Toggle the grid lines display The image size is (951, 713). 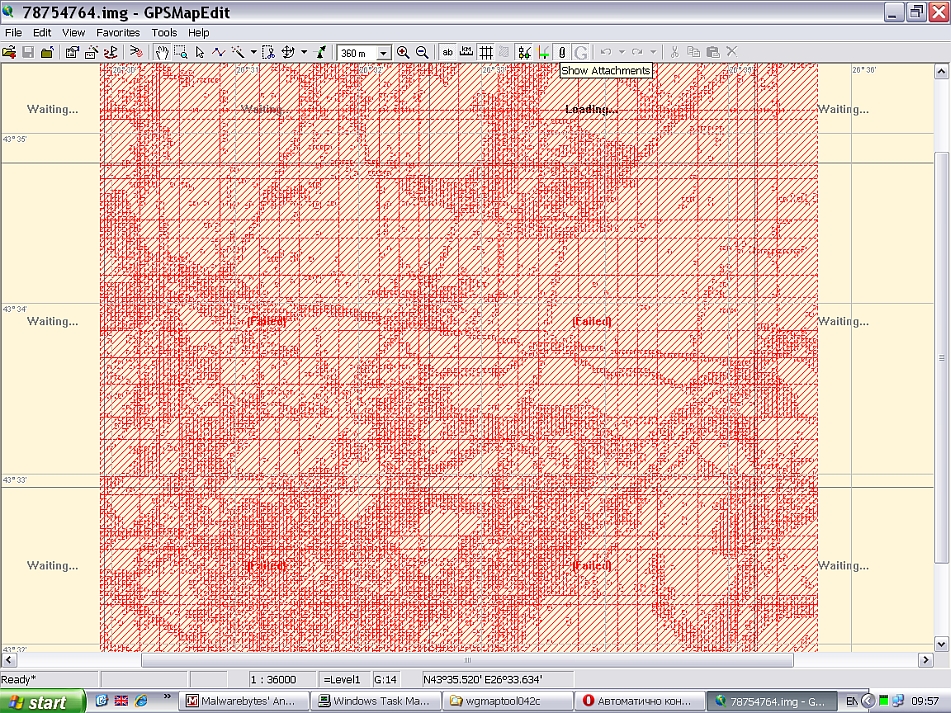click(485, 52)
